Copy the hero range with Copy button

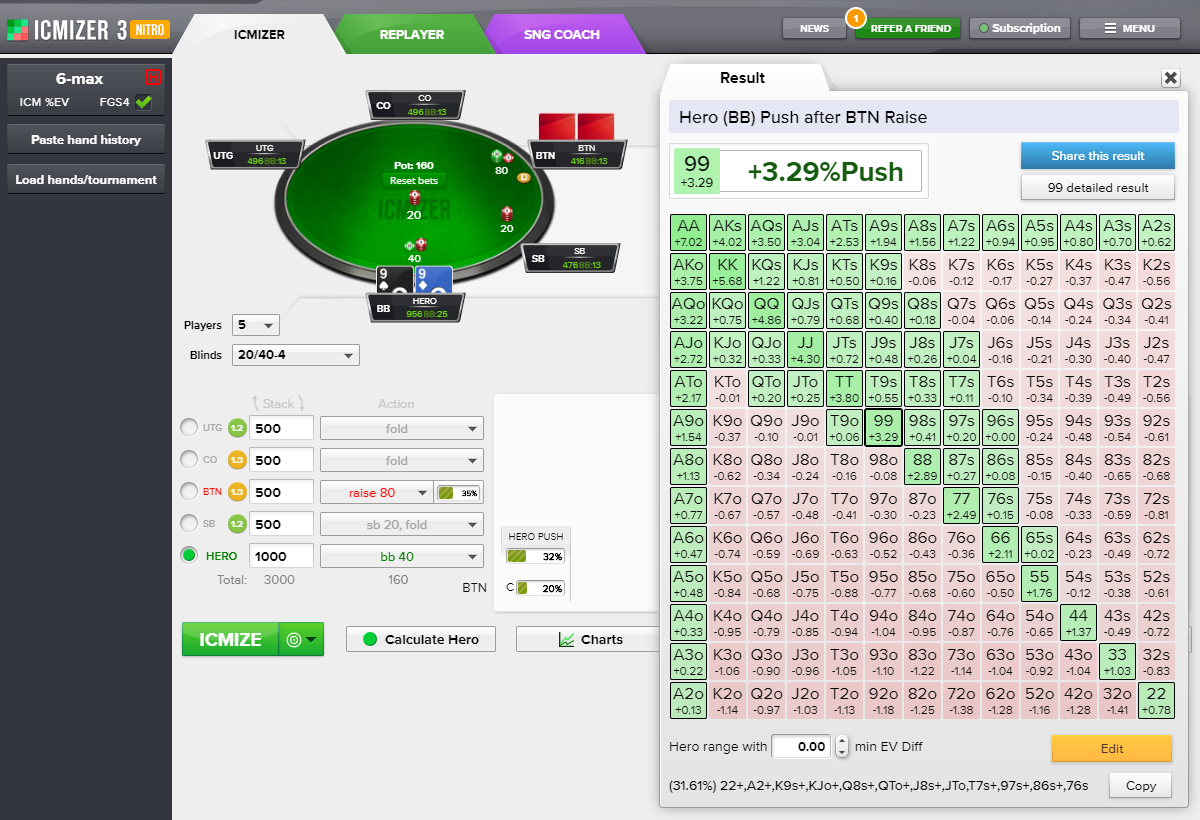click(1141, 786)
